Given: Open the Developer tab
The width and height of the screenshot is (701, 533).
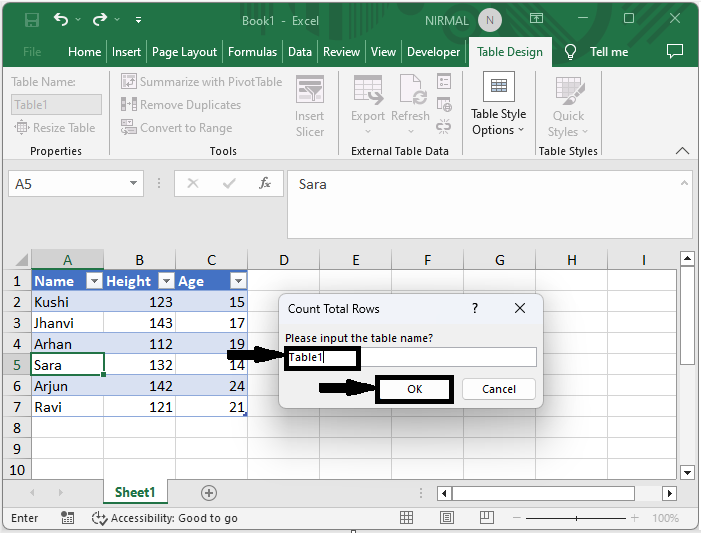Looking at the screenshot, I should 433,52.
